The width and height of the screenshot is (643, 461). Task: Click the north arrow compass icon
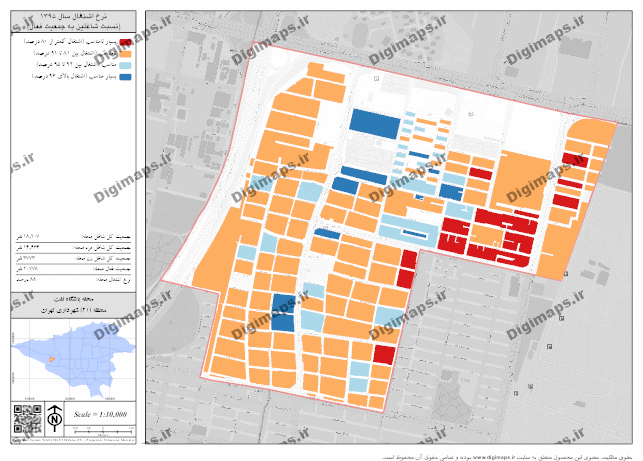[53, 415]
